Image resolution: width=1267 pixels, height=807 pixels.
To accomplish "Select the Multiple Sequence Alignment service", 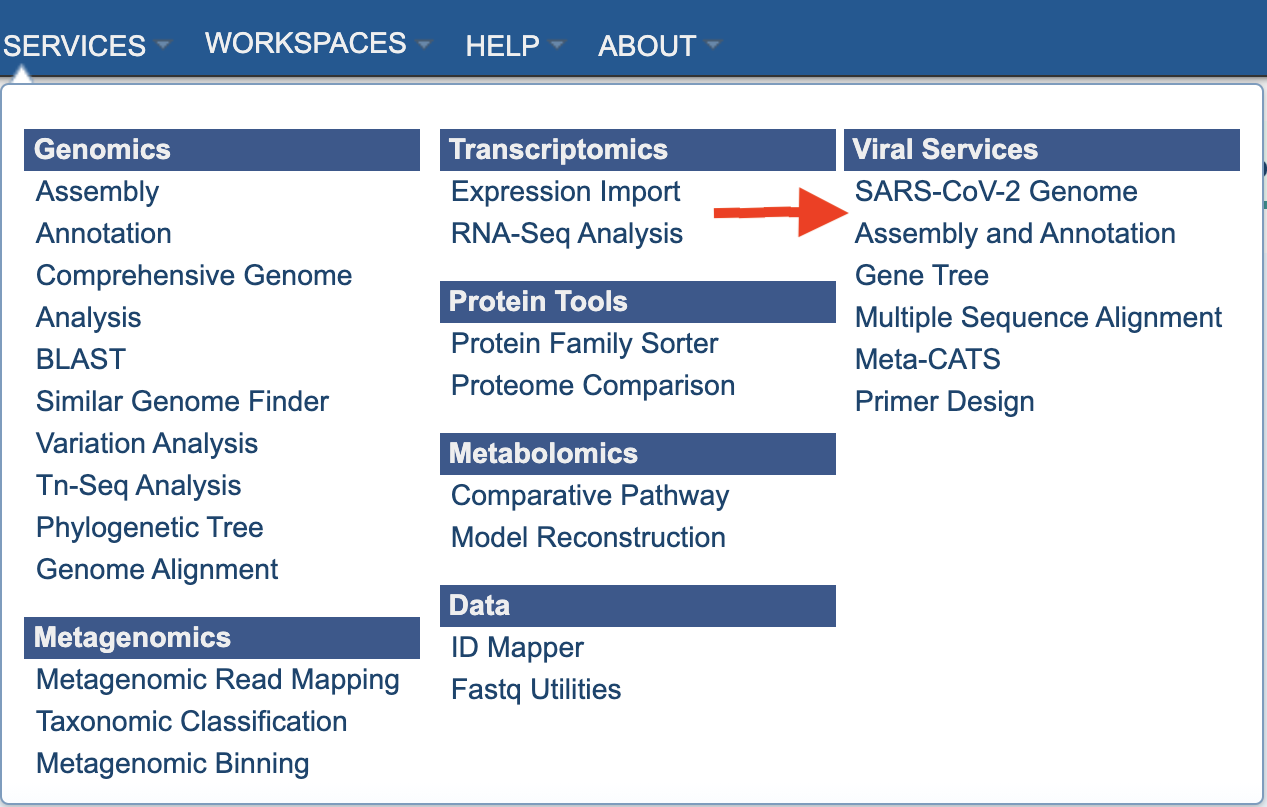I will coord(1038,317).
